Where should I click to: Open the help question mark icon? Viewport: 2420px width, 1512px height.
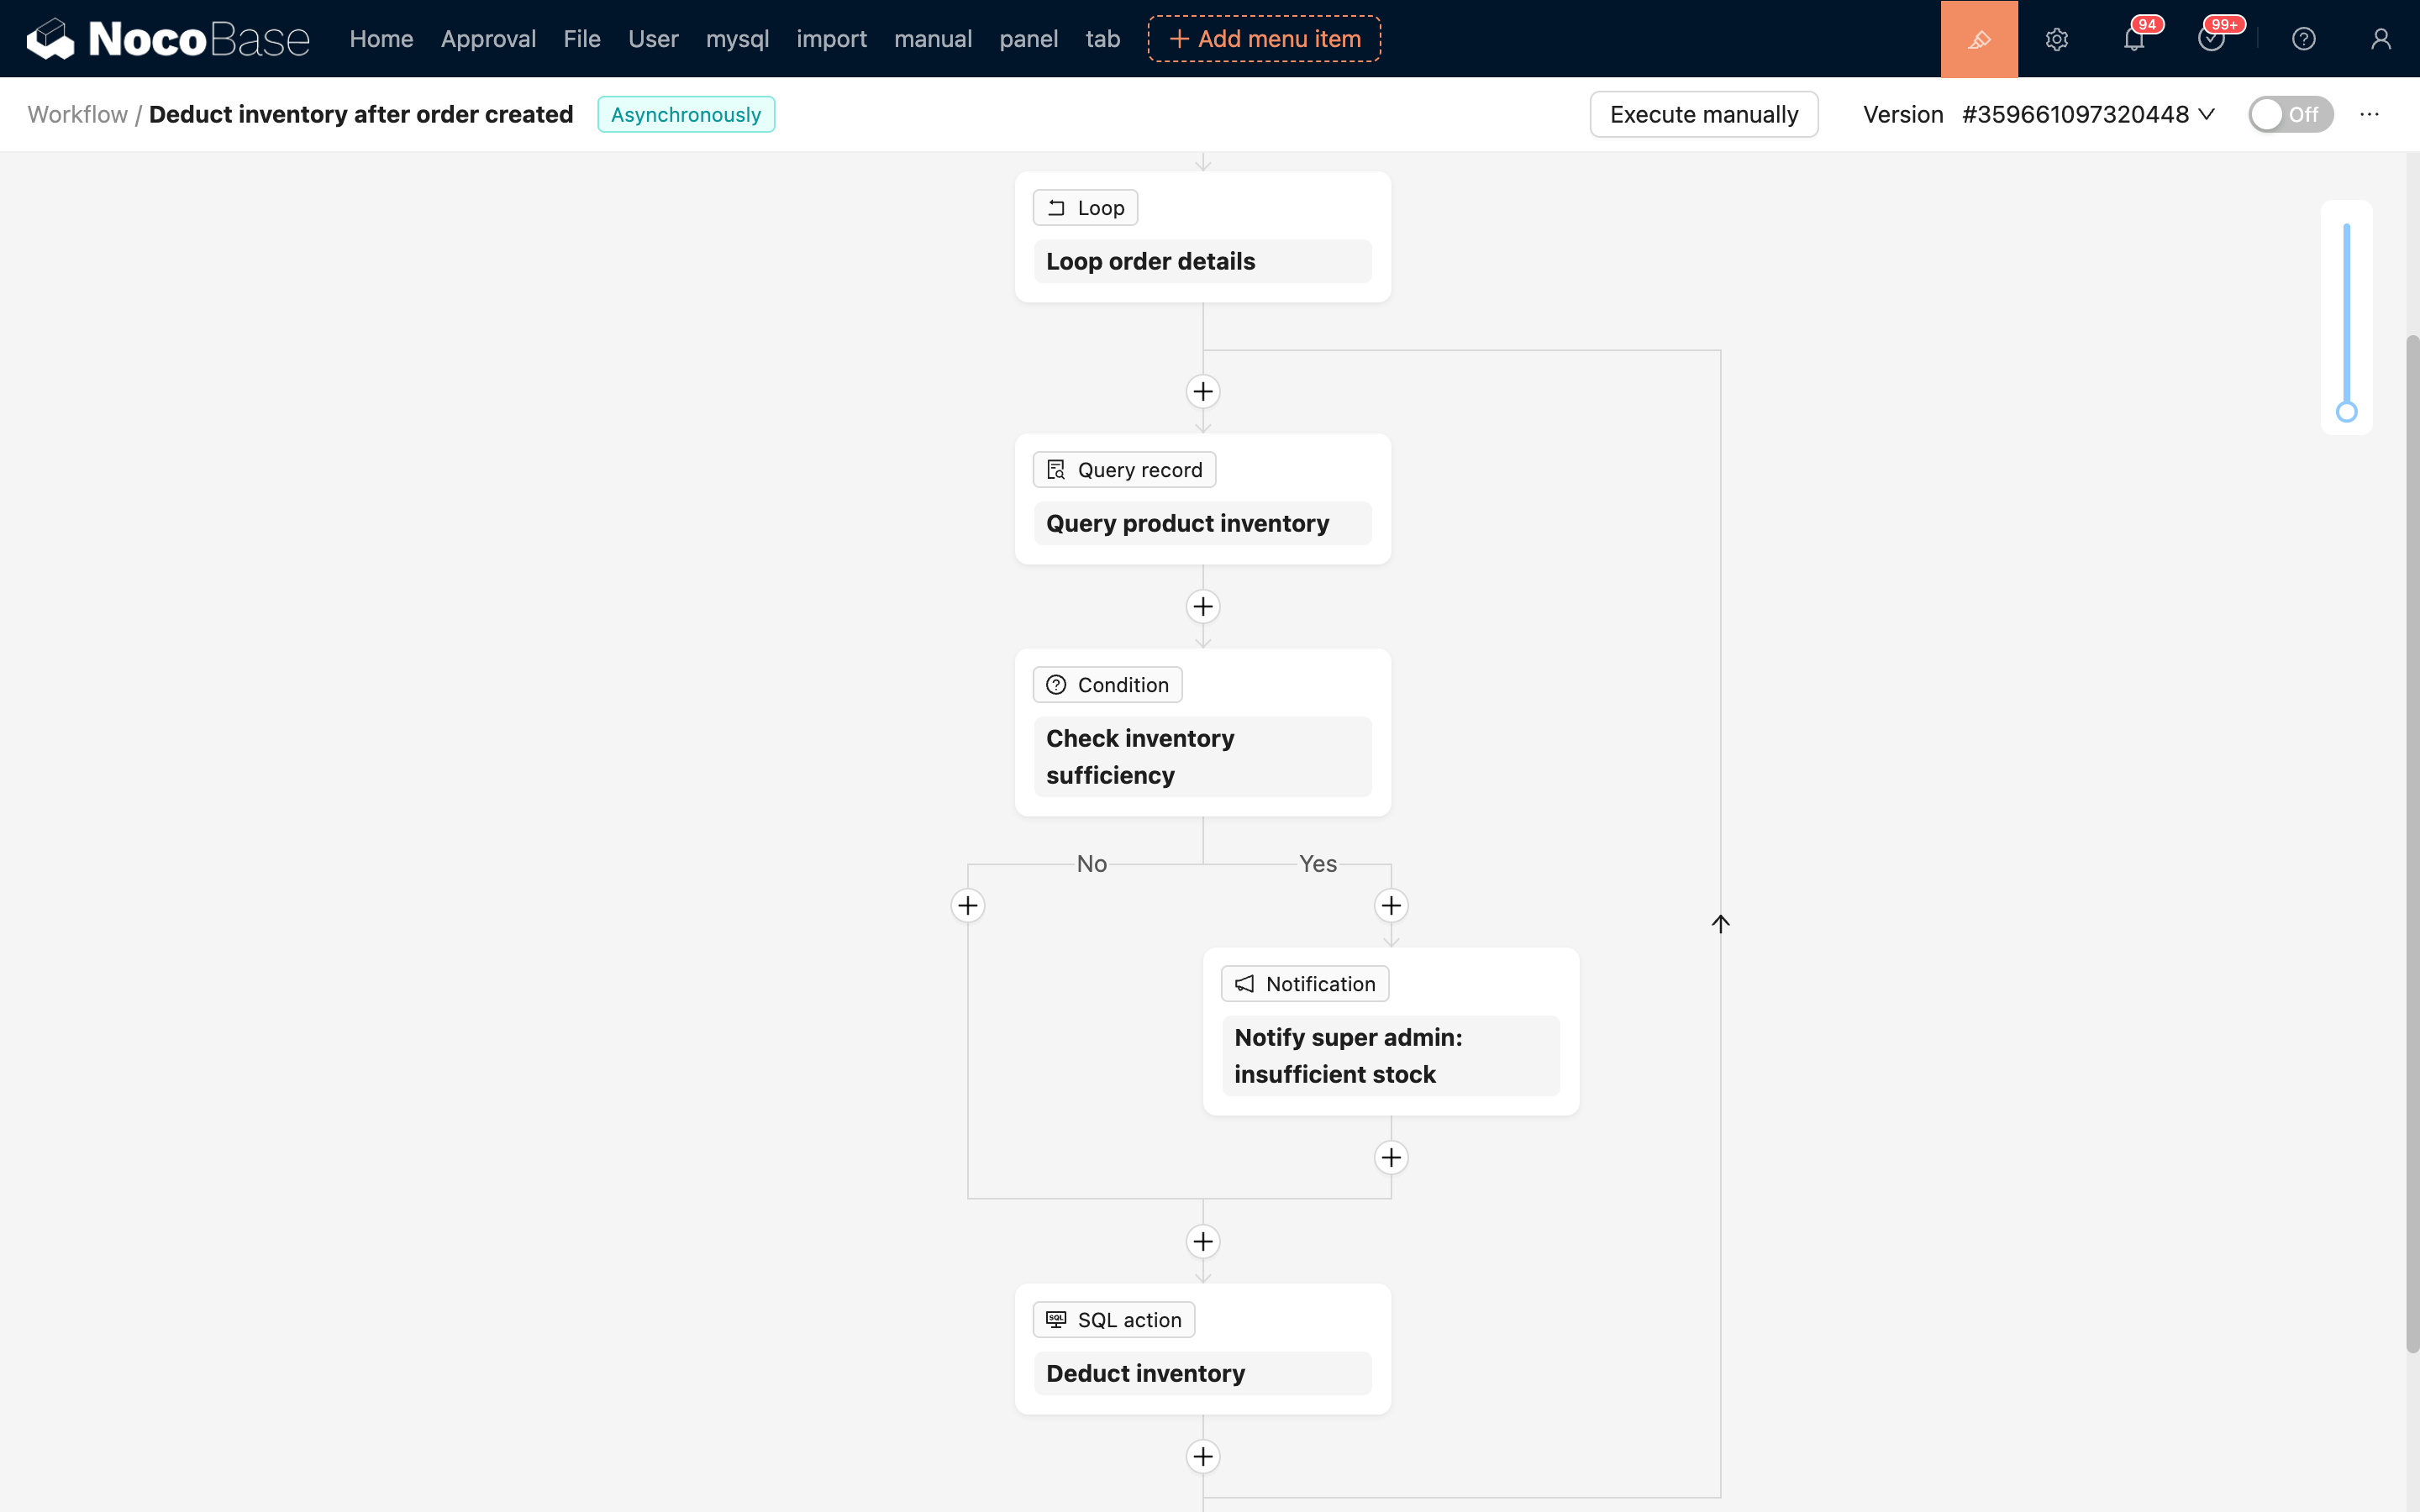pos(2303,39)
